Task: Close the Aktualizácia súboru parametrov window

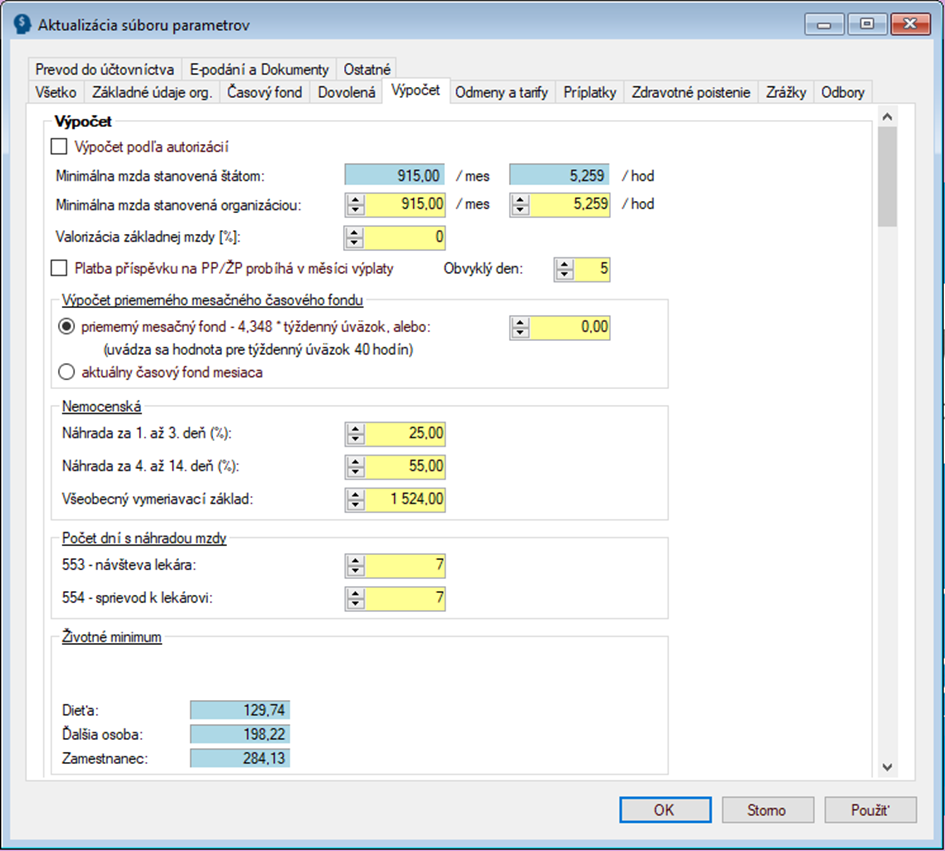Action: [911, 24]
